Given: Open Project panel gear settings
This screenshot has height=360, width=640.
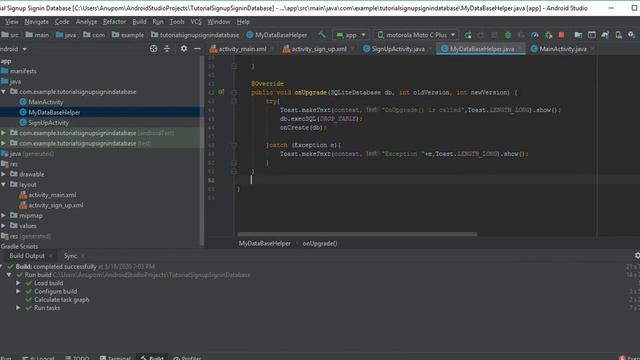Looking at the screenshot, I should [184, 49].
